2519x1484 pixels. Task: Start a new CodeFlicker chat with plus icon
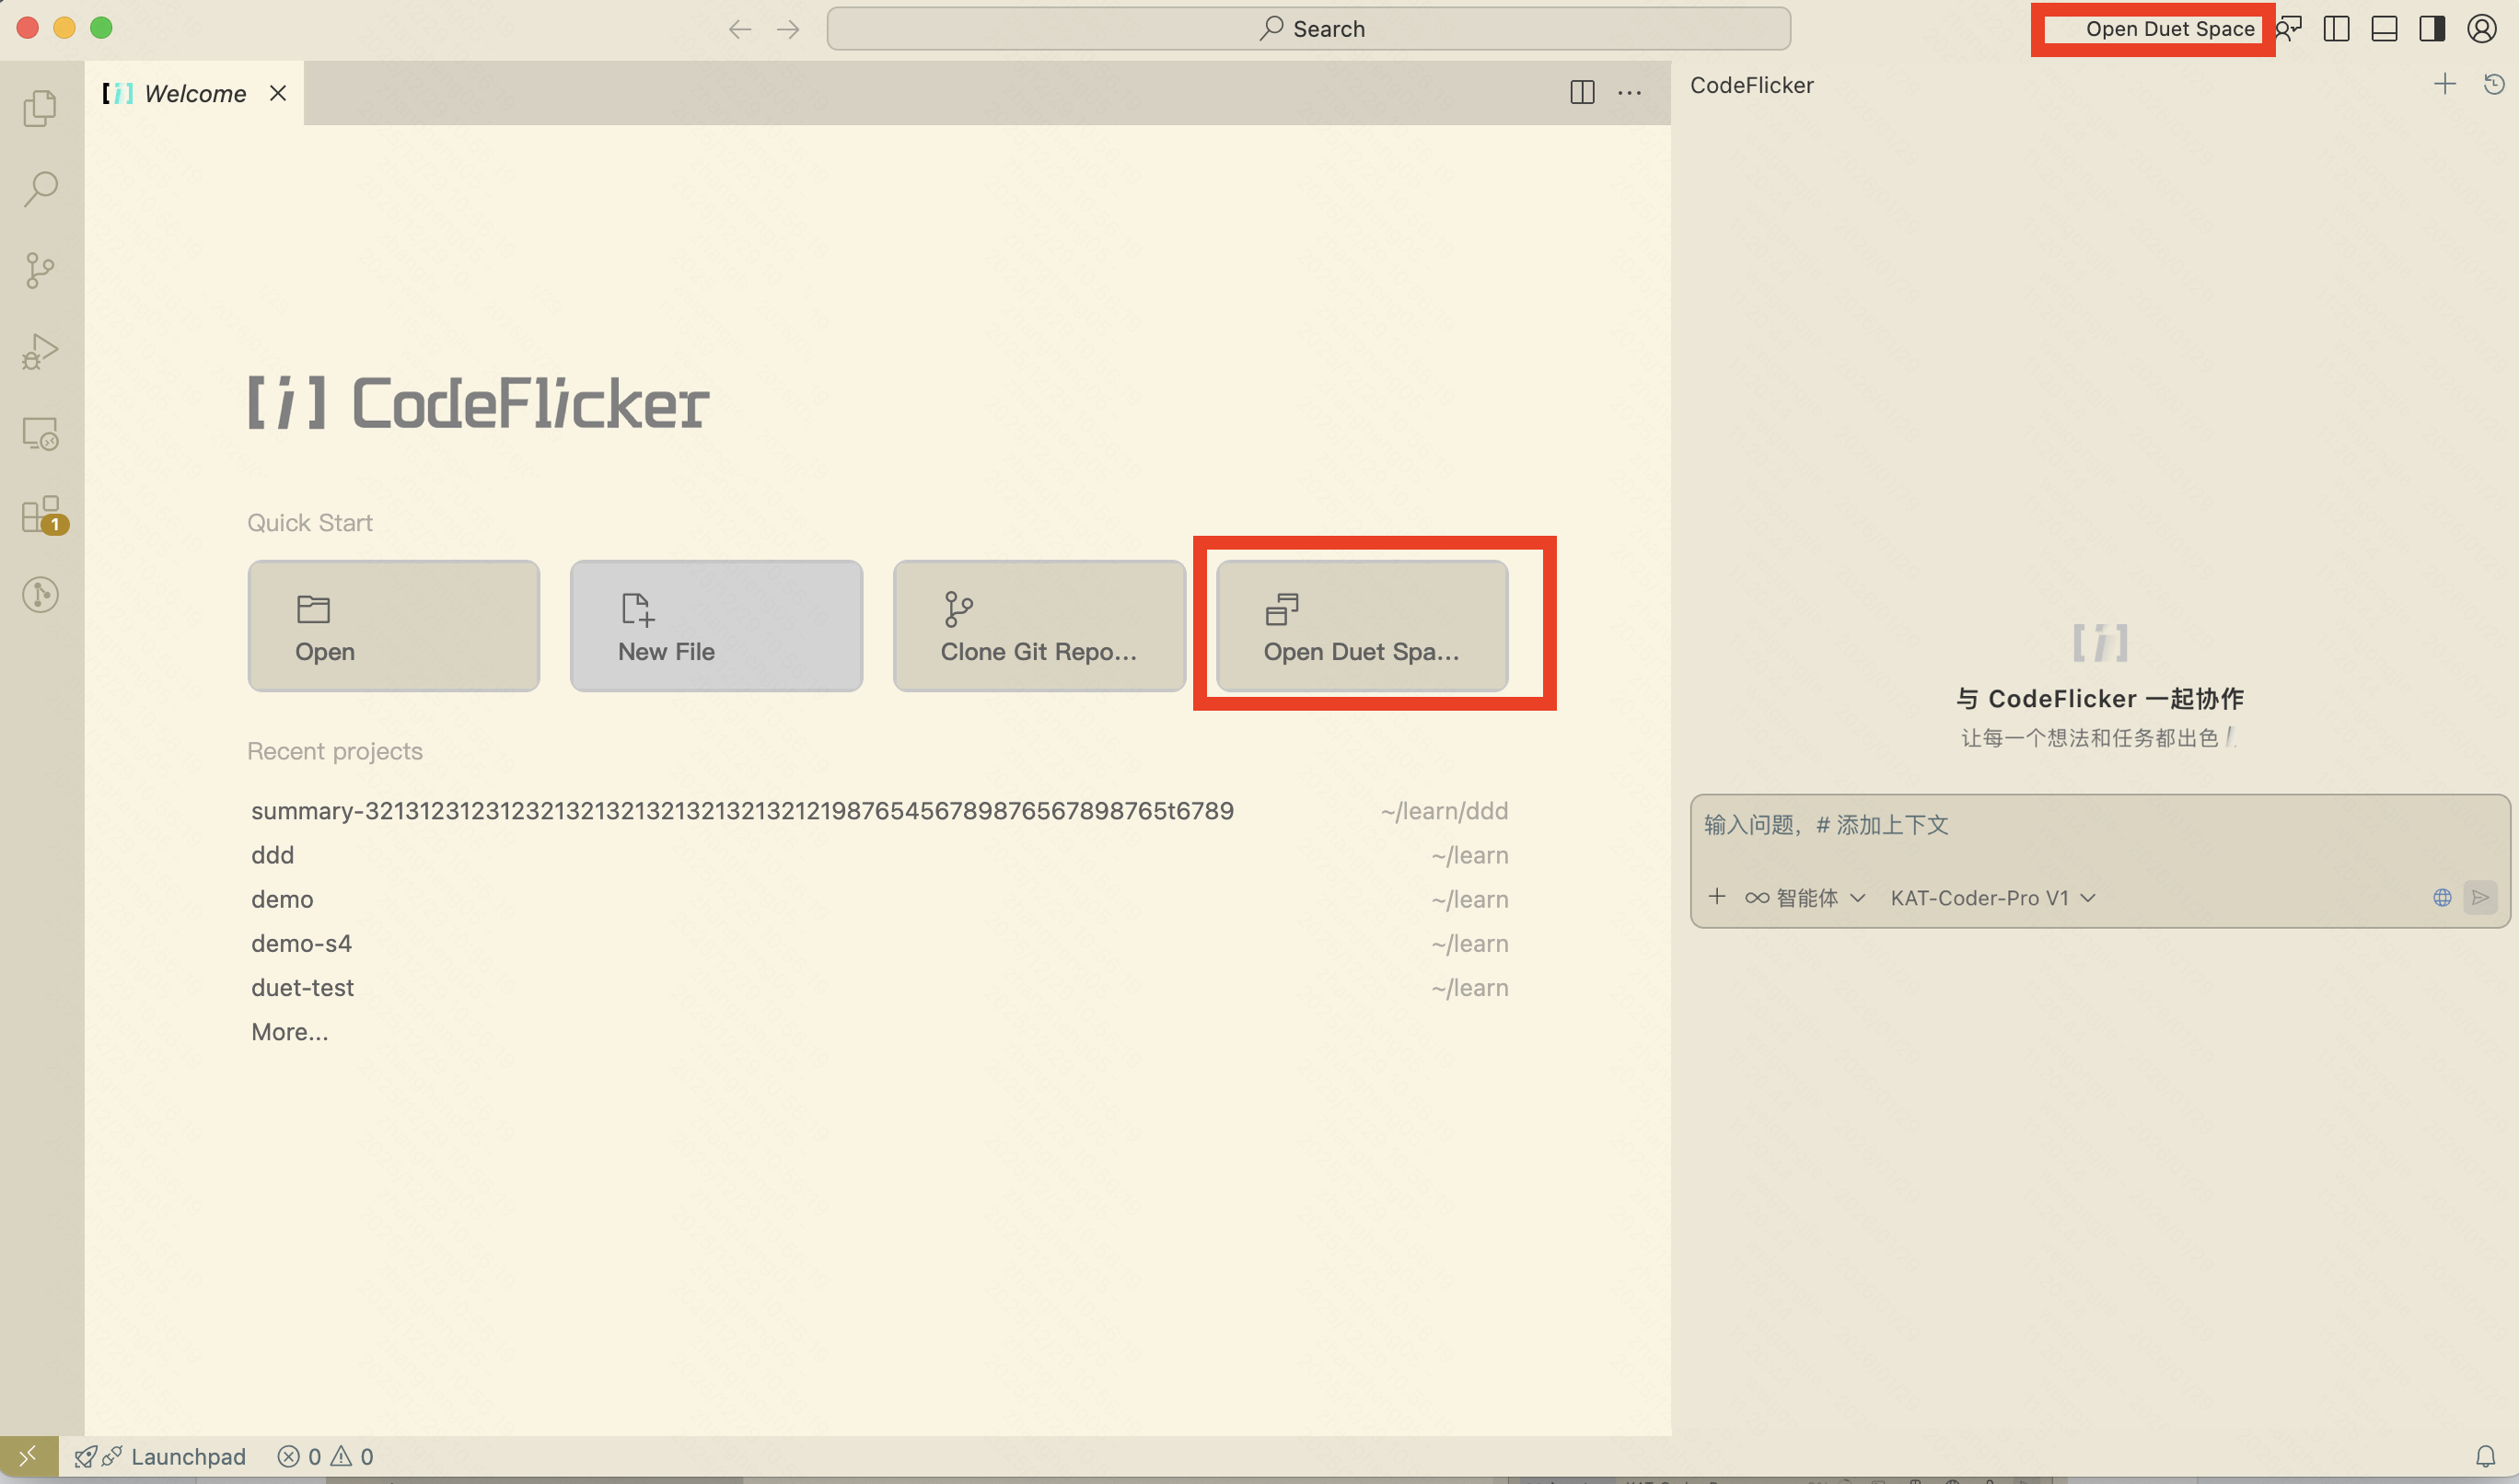(x=2444, y=85)
